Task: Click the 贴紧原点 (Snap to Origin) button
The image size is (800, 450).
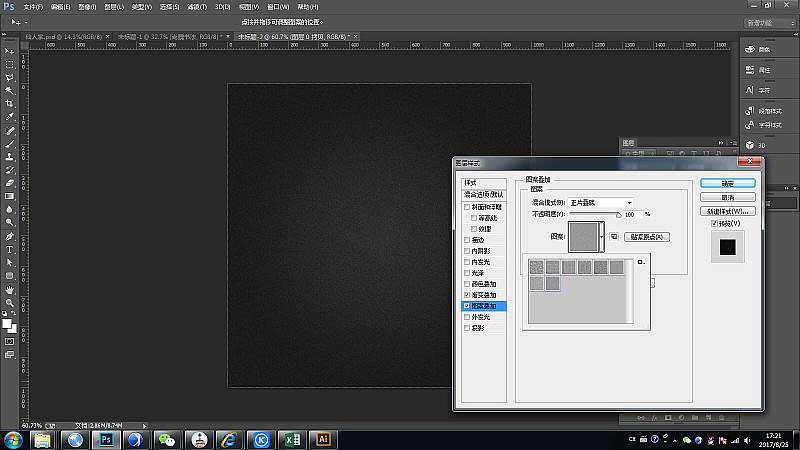Action: [648, 237]
